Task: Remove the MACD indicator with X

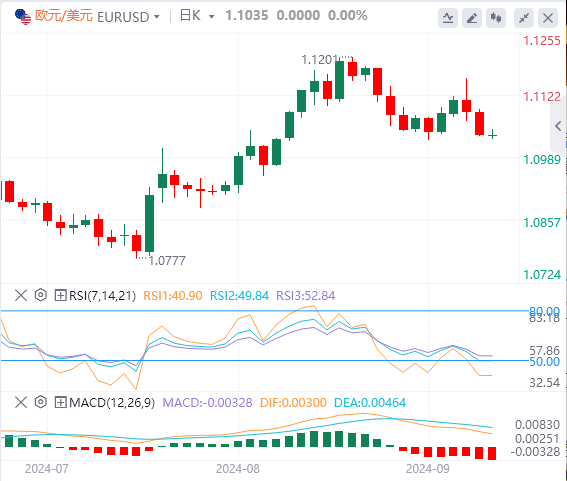Action: click(21, 402)
